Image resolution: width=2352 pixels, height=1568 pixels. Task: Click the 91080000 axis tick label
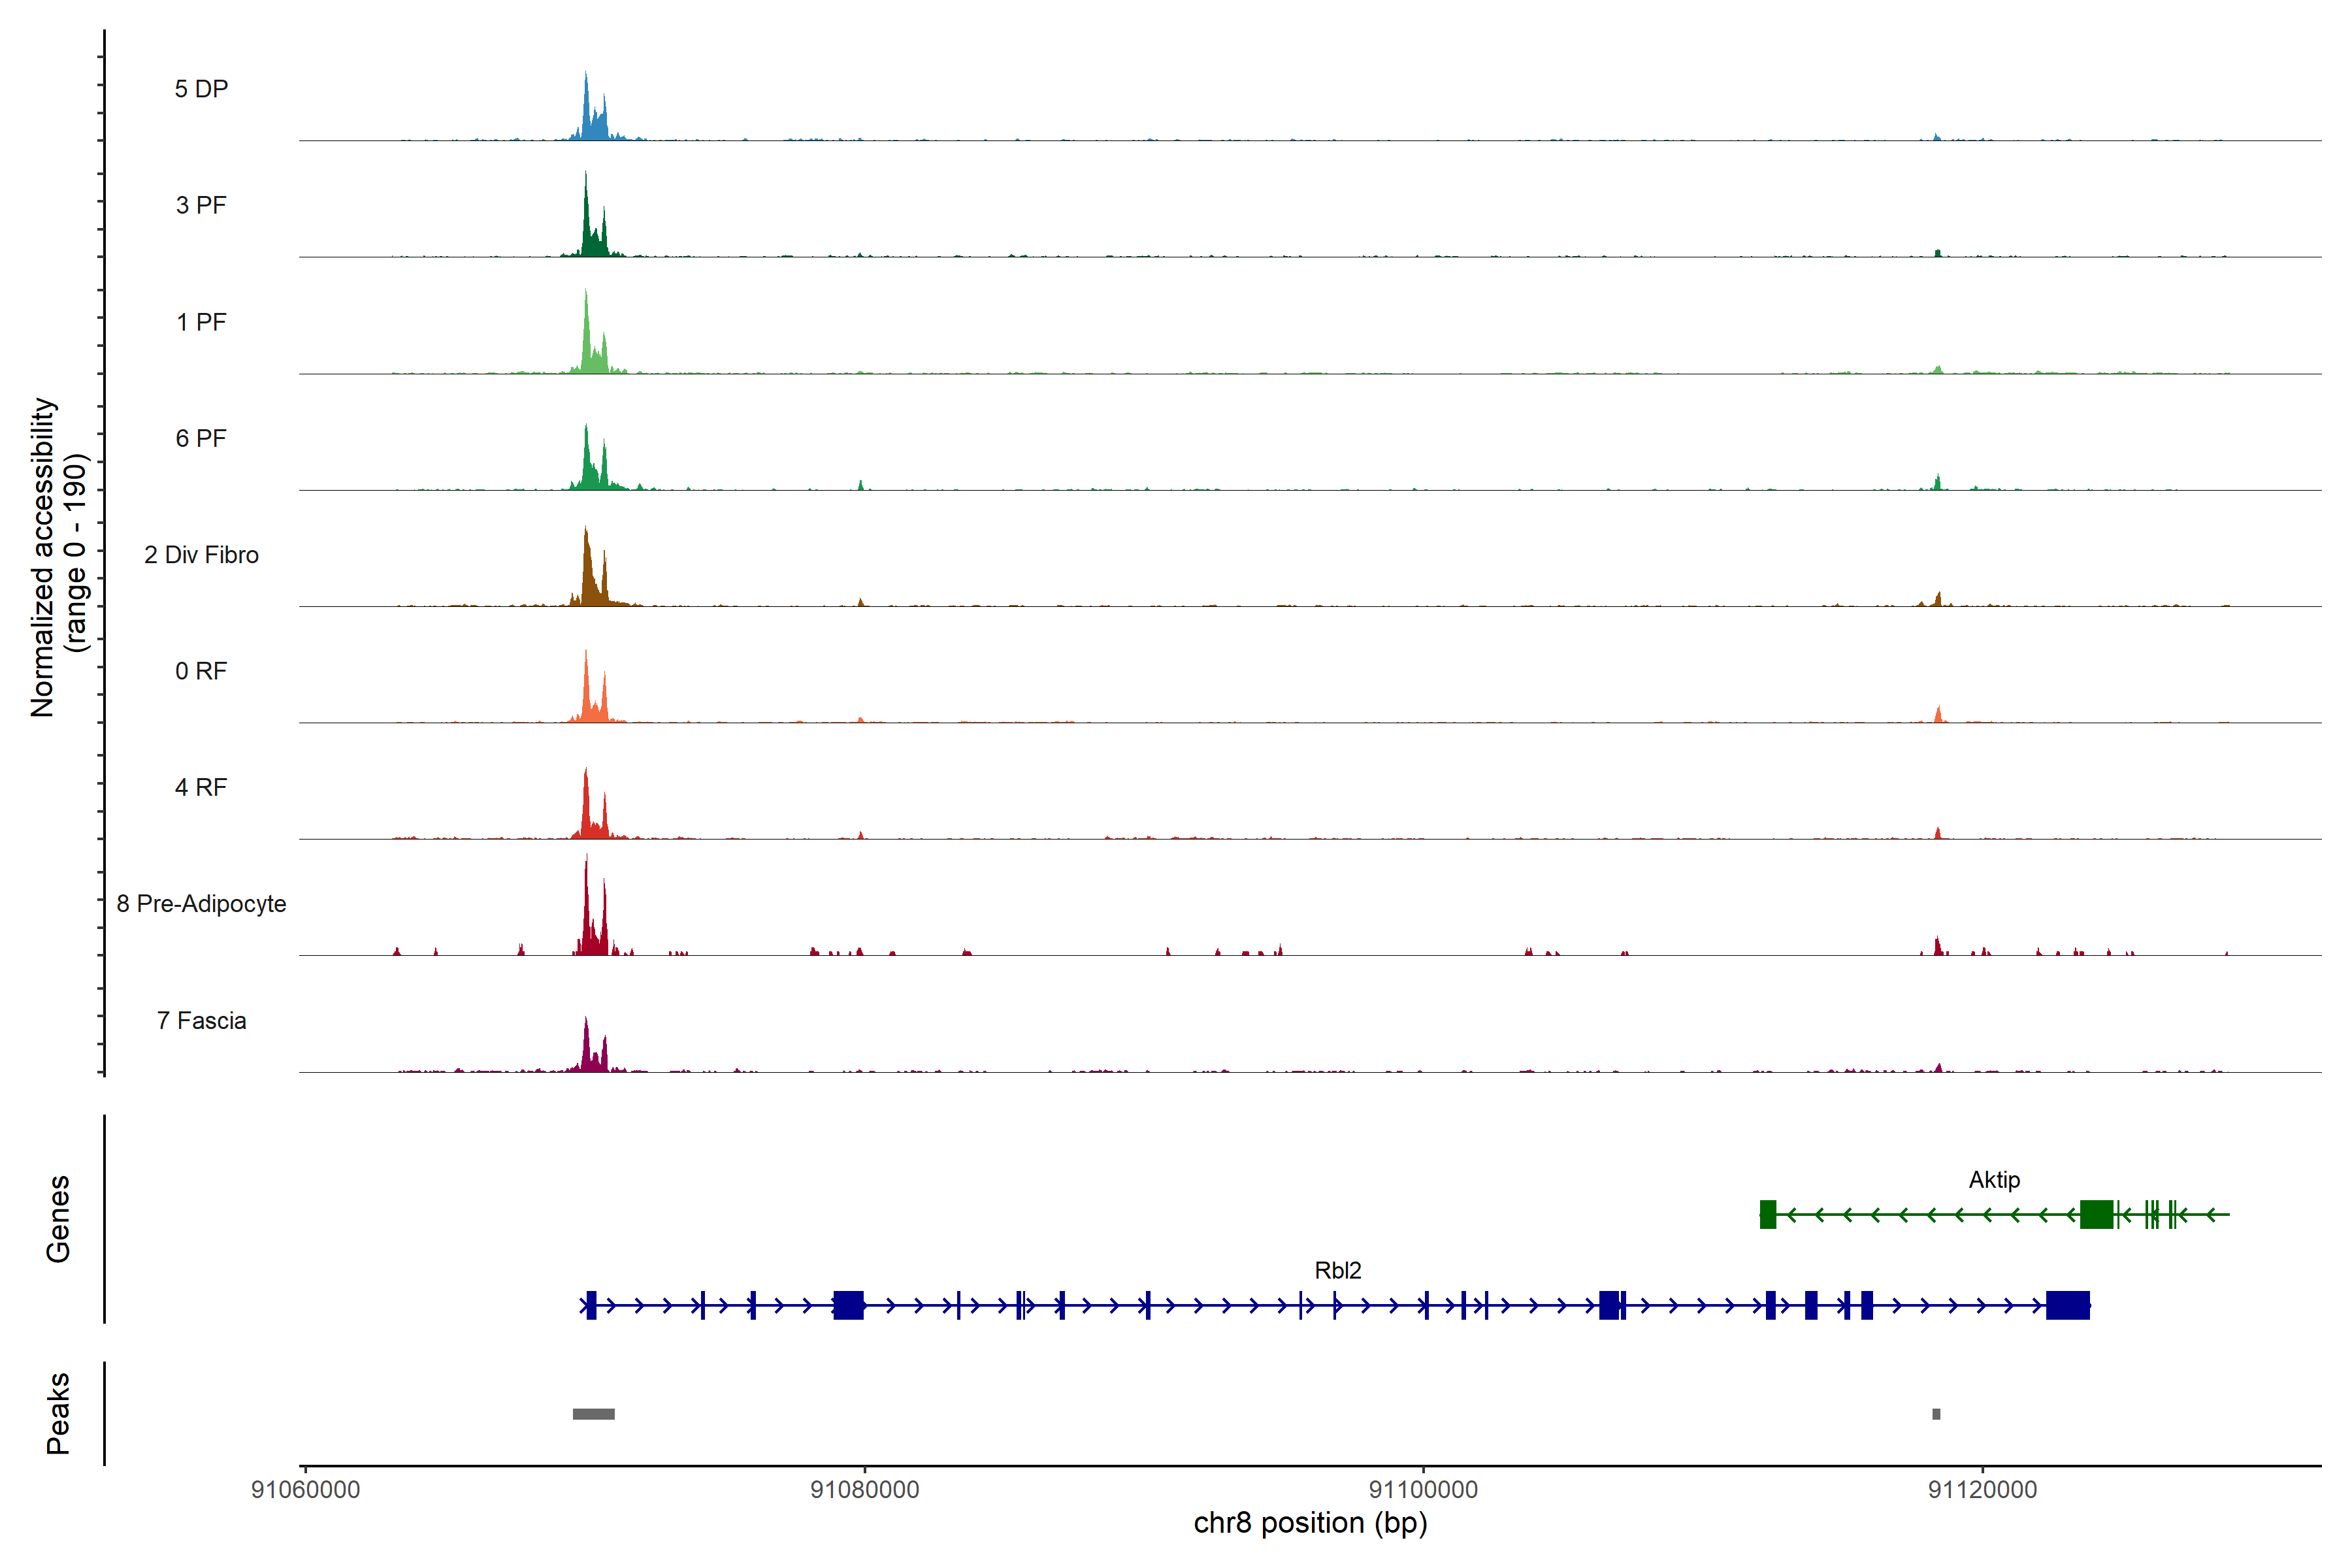pyautogui.click(x=864, y=1490)
